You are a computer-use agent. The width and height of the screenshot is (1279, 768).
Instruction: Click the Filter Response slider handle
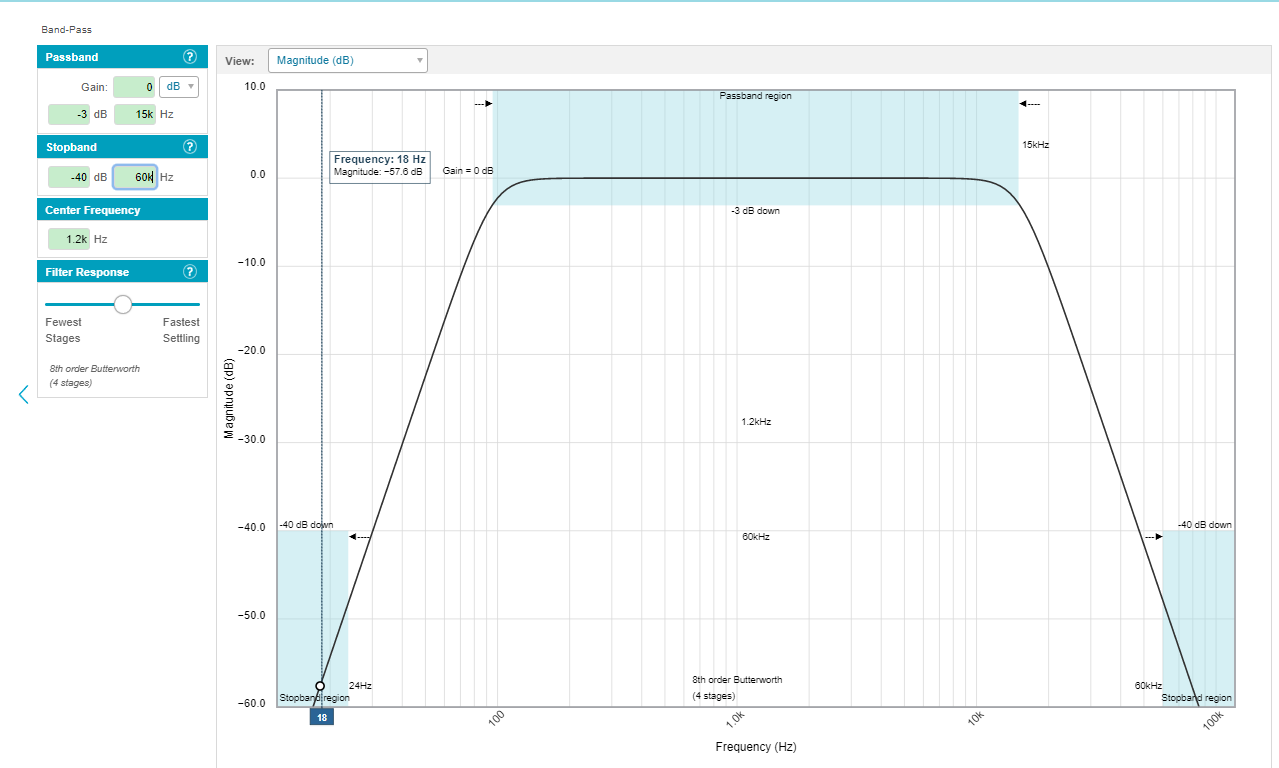click(x=123, y=304)
